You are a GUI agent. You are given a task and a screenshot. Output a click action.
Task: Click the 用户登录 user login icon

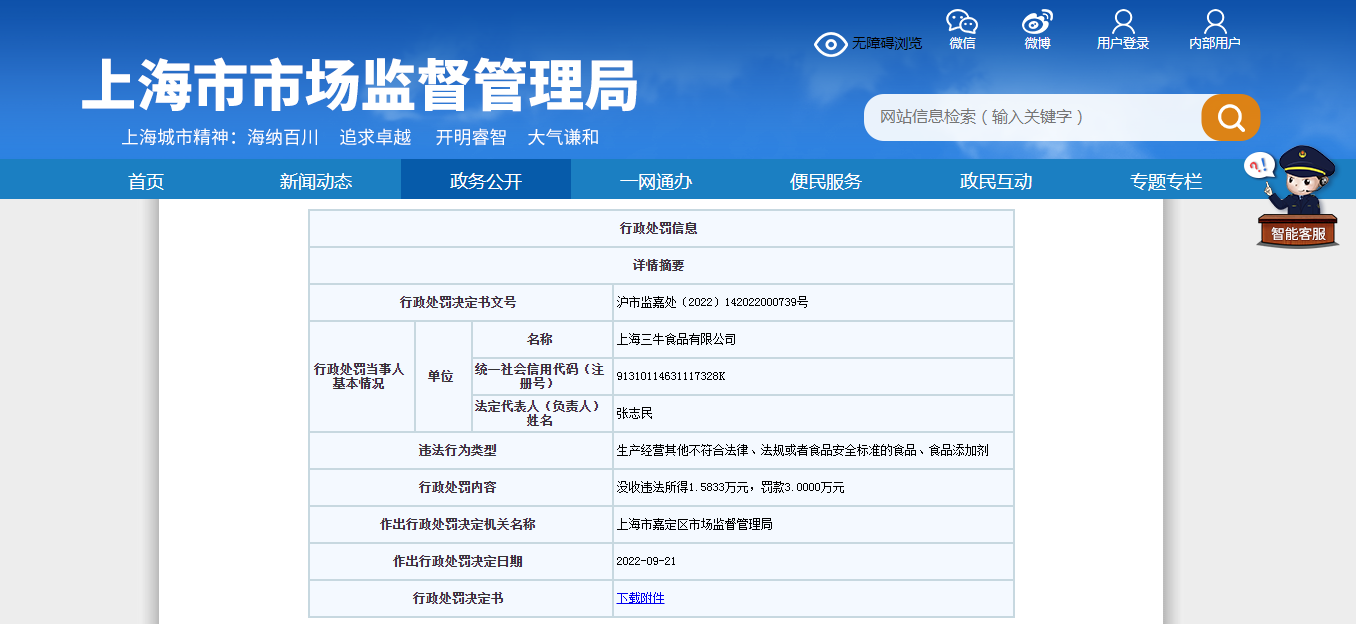click(x=1123, y=22)
